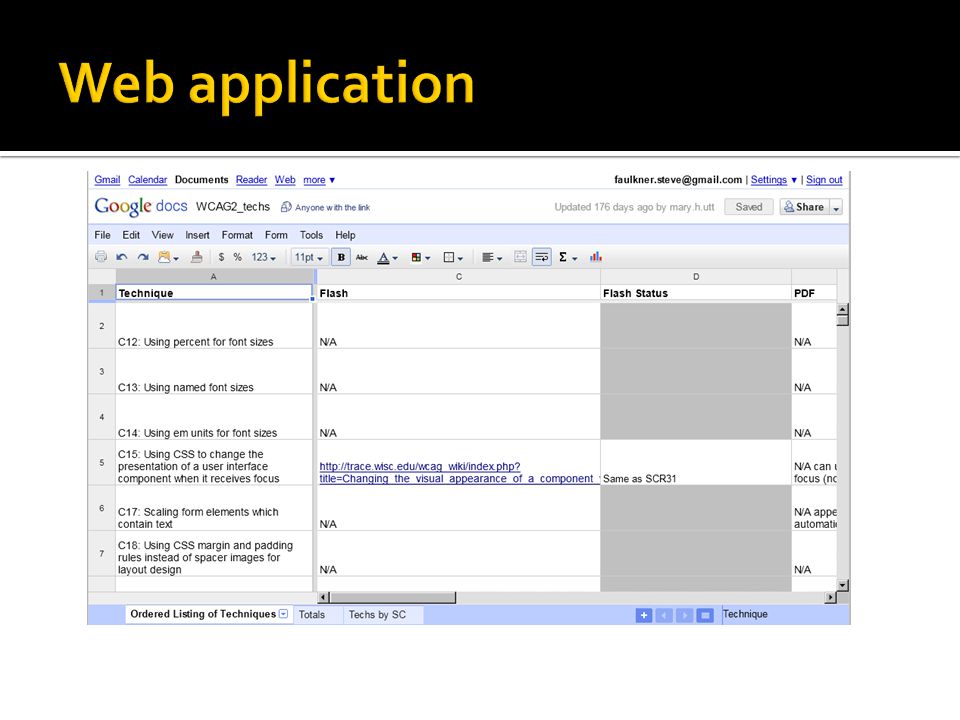Switch to the 'Techs by SC' sheet tab
The height and width of the screenshot is (720, 960).
pyautogui.click(x=377, y=615)
